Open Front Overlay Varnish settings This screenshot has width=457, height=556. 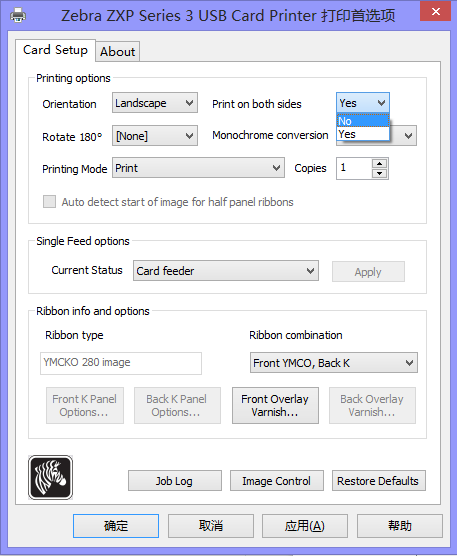pos(275,405)
